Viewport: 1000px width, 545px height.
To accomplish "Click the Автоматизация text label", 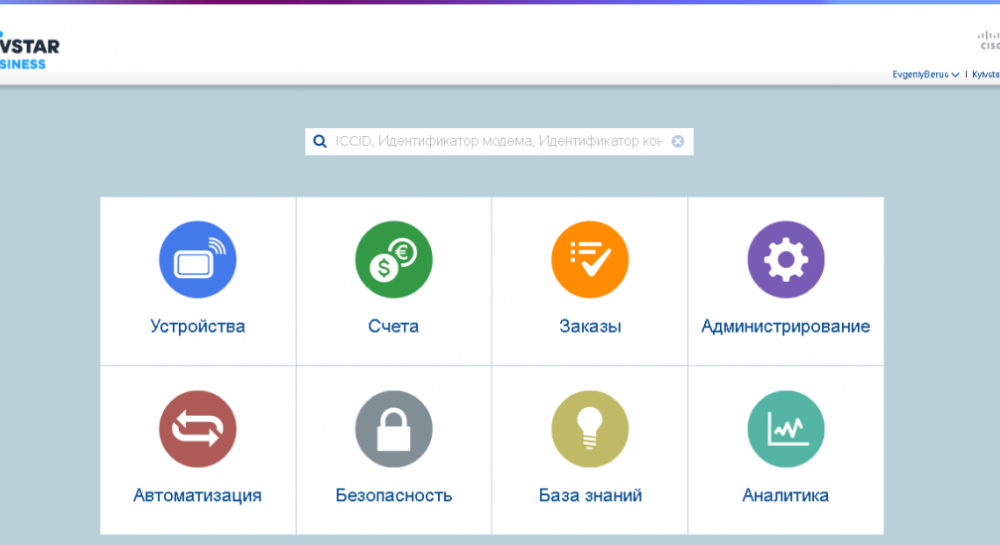I will (x=197, y=495).
